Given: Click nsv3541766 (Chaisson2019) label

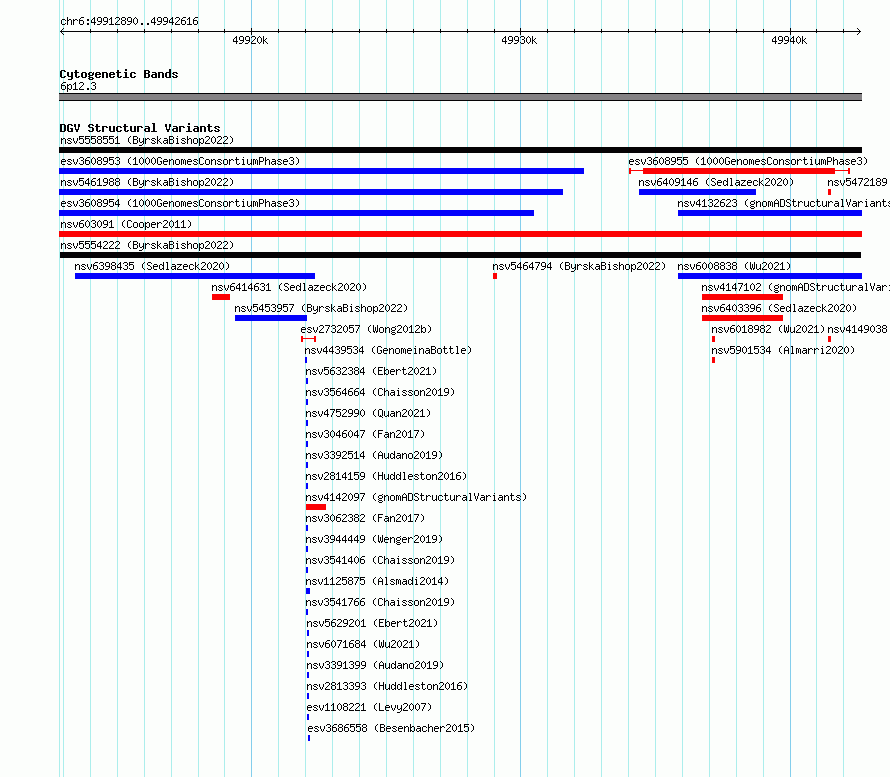Looking at the screenshot, I should pos(380,602).
